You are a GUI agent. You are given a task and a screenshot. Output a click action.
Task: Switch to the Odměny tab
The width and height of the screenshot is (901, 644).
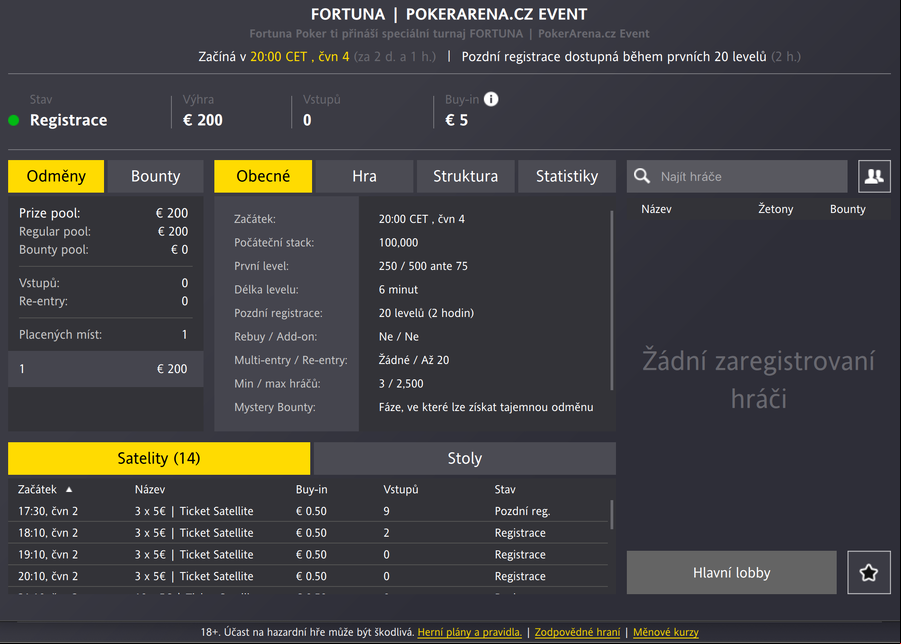[56, 176]
